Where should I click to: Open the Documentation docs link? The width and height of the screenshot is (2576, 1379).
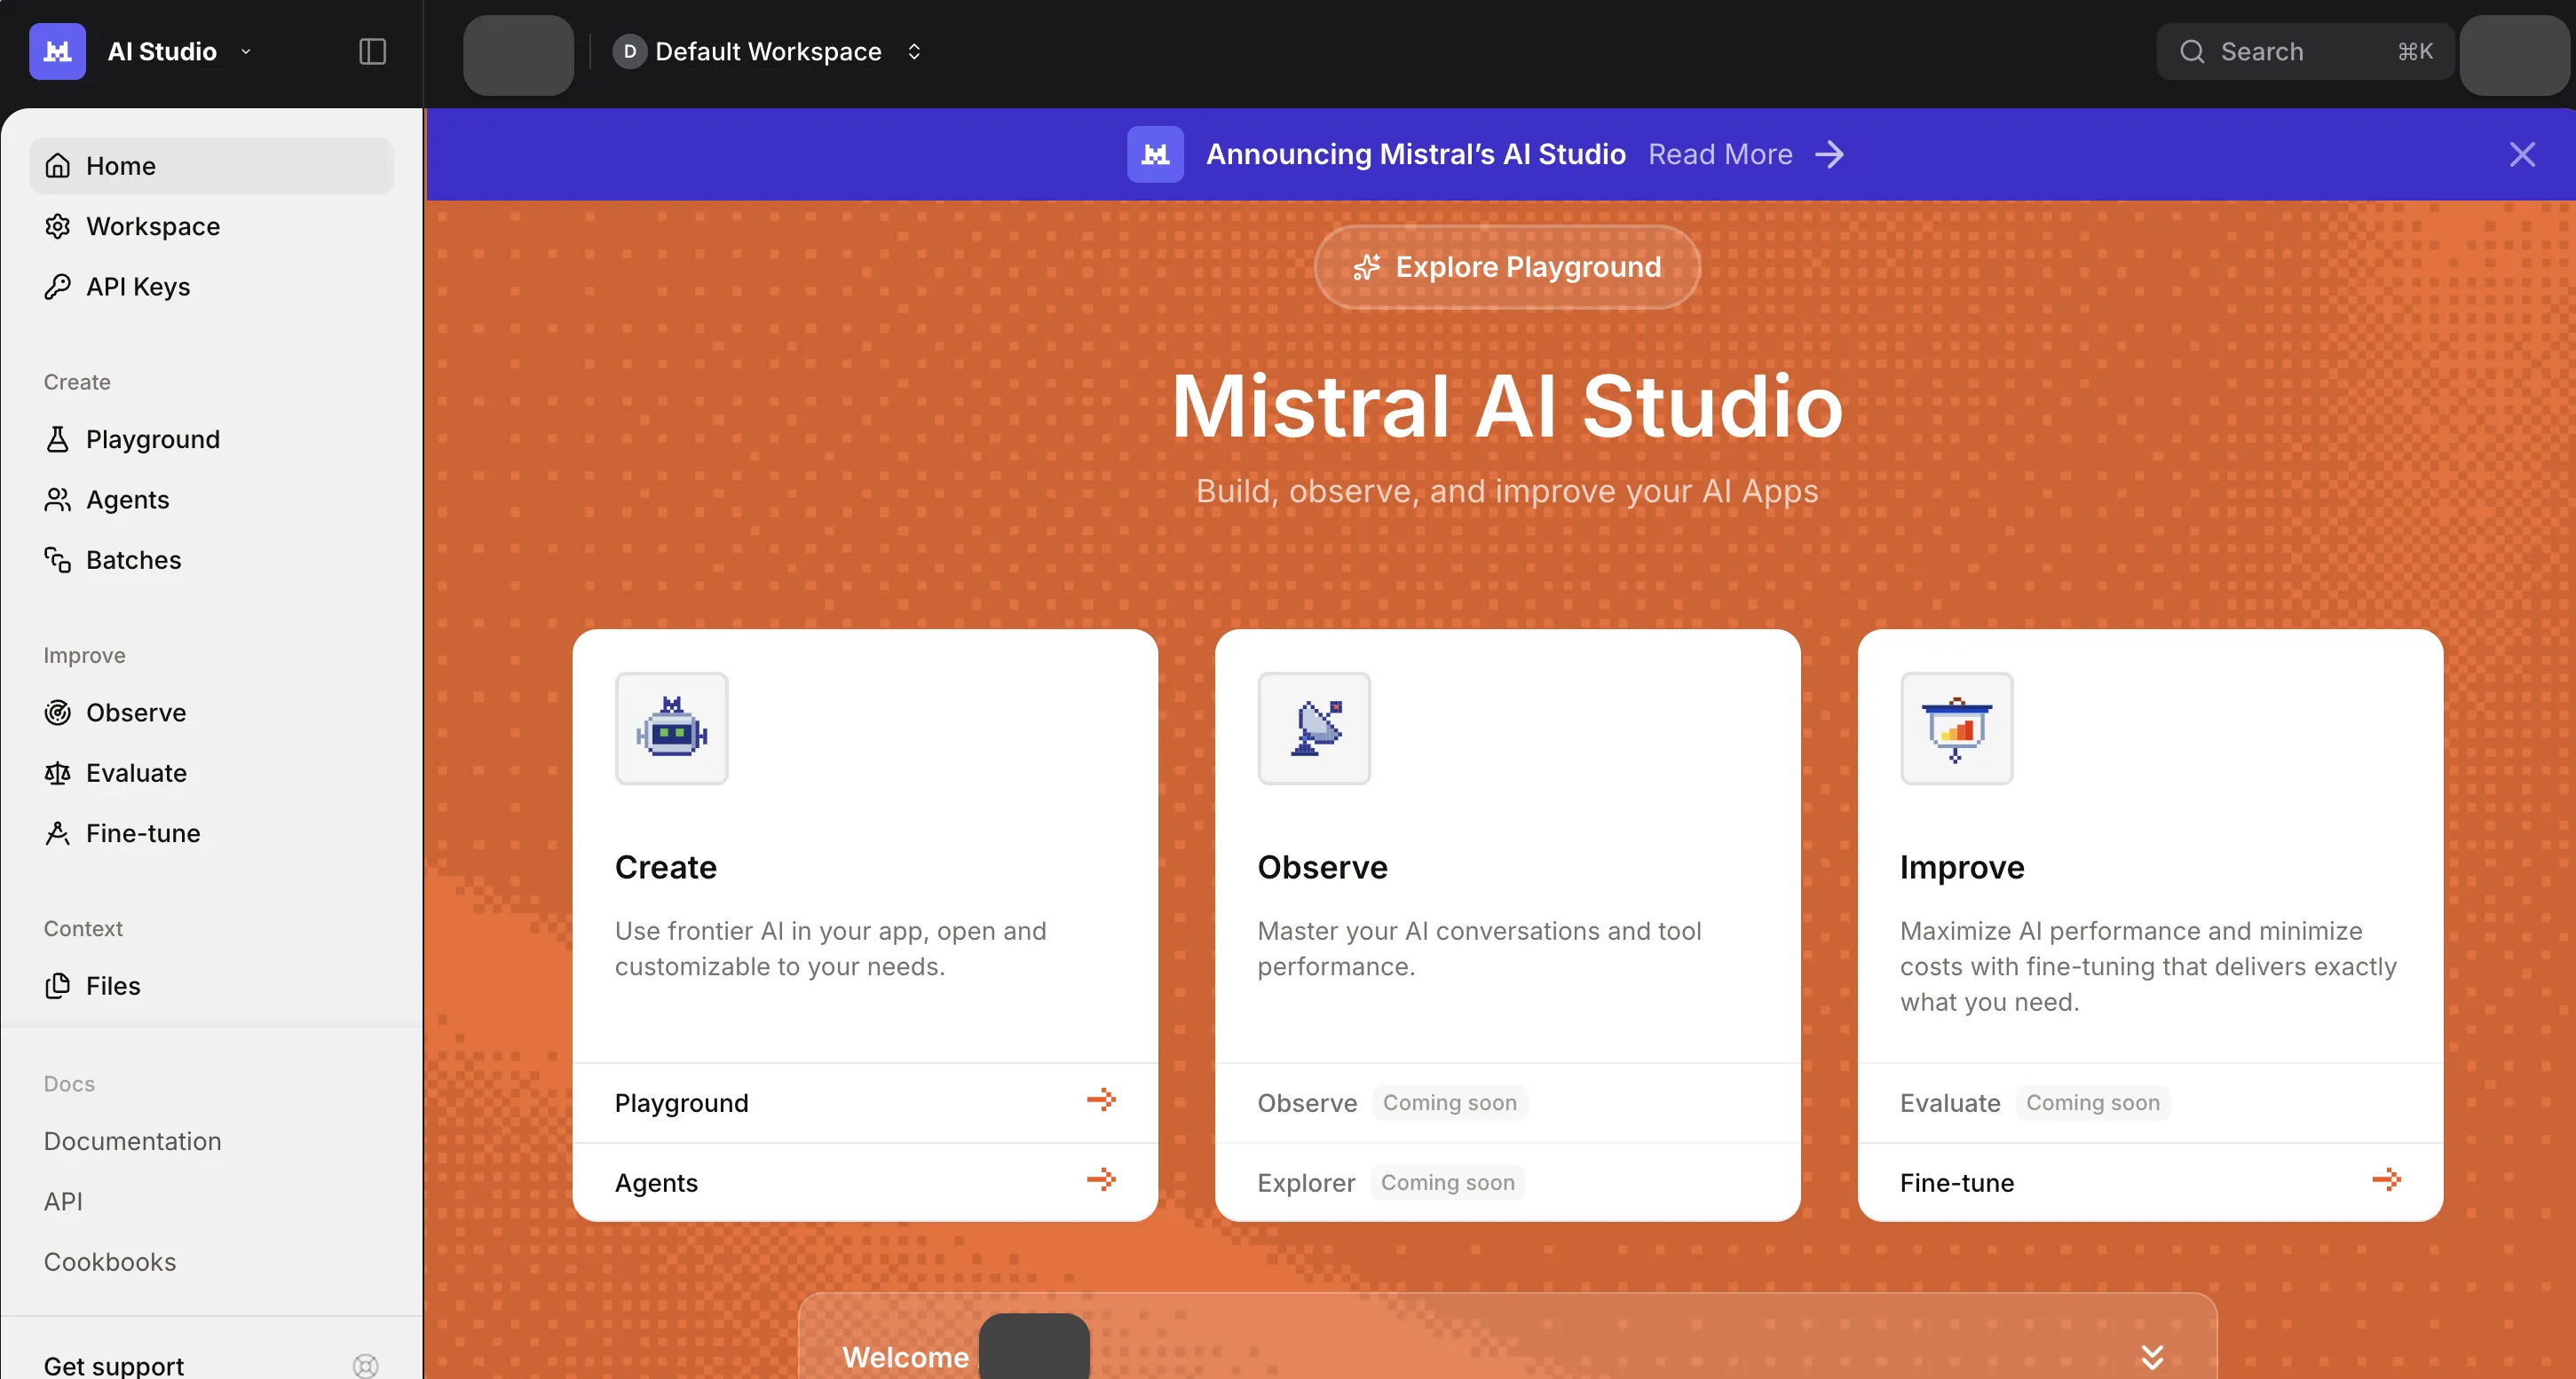click(132, 1141)
